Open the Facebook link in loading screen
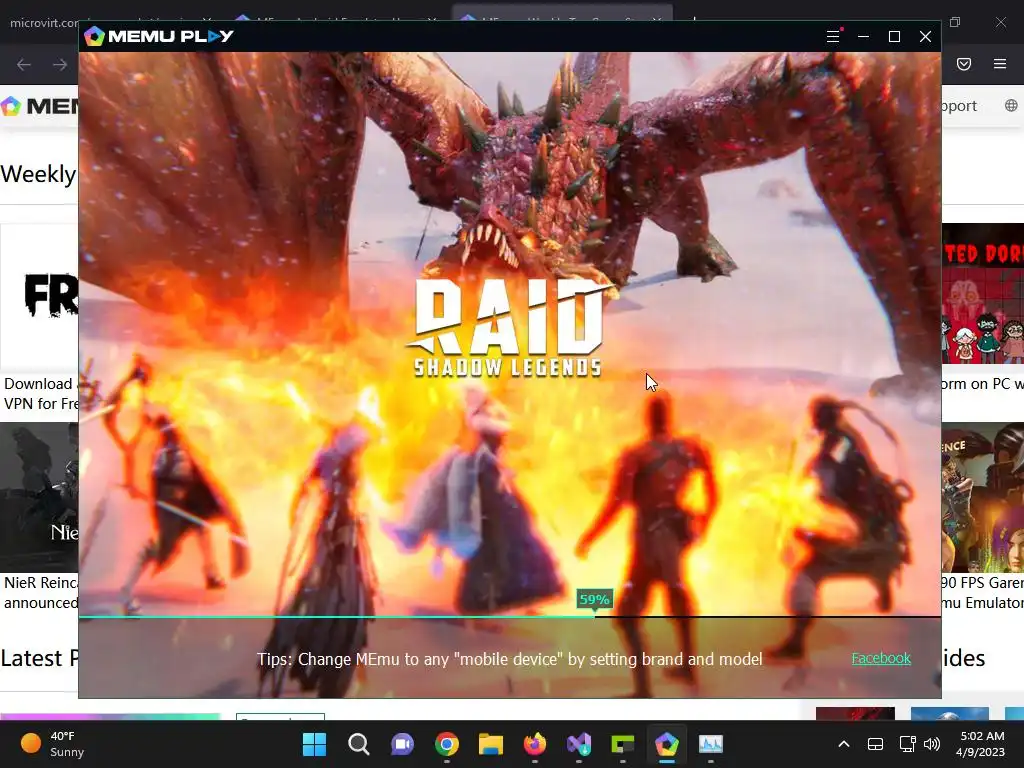Screen dimensions: 1024x768 (880, 658)
